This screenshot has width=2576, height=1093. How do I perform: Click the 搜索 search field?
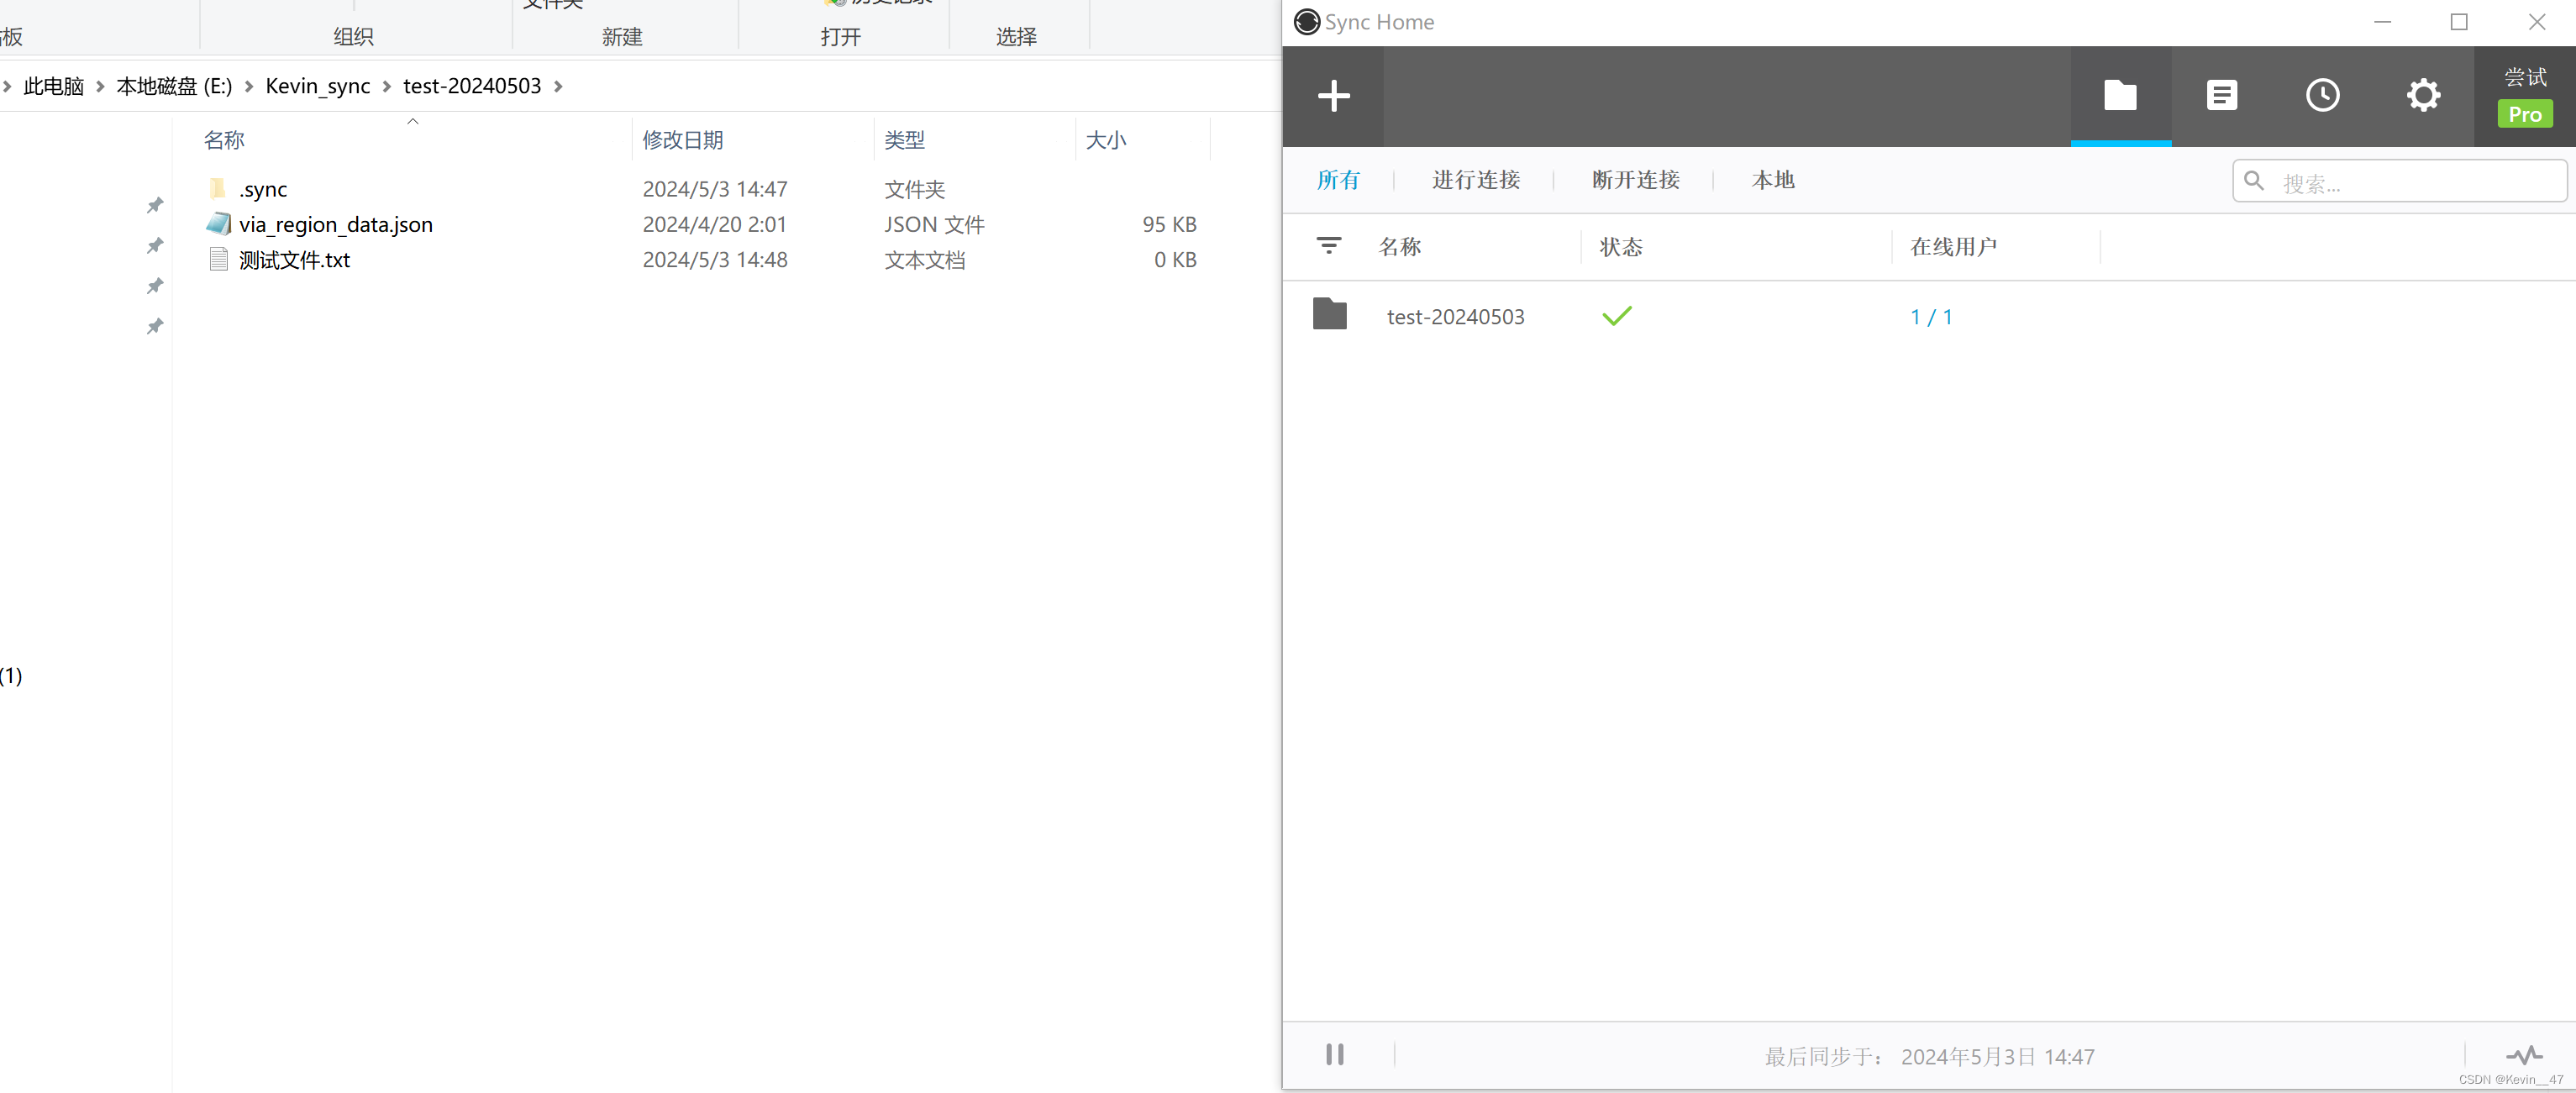click(x=2410, y=182)
